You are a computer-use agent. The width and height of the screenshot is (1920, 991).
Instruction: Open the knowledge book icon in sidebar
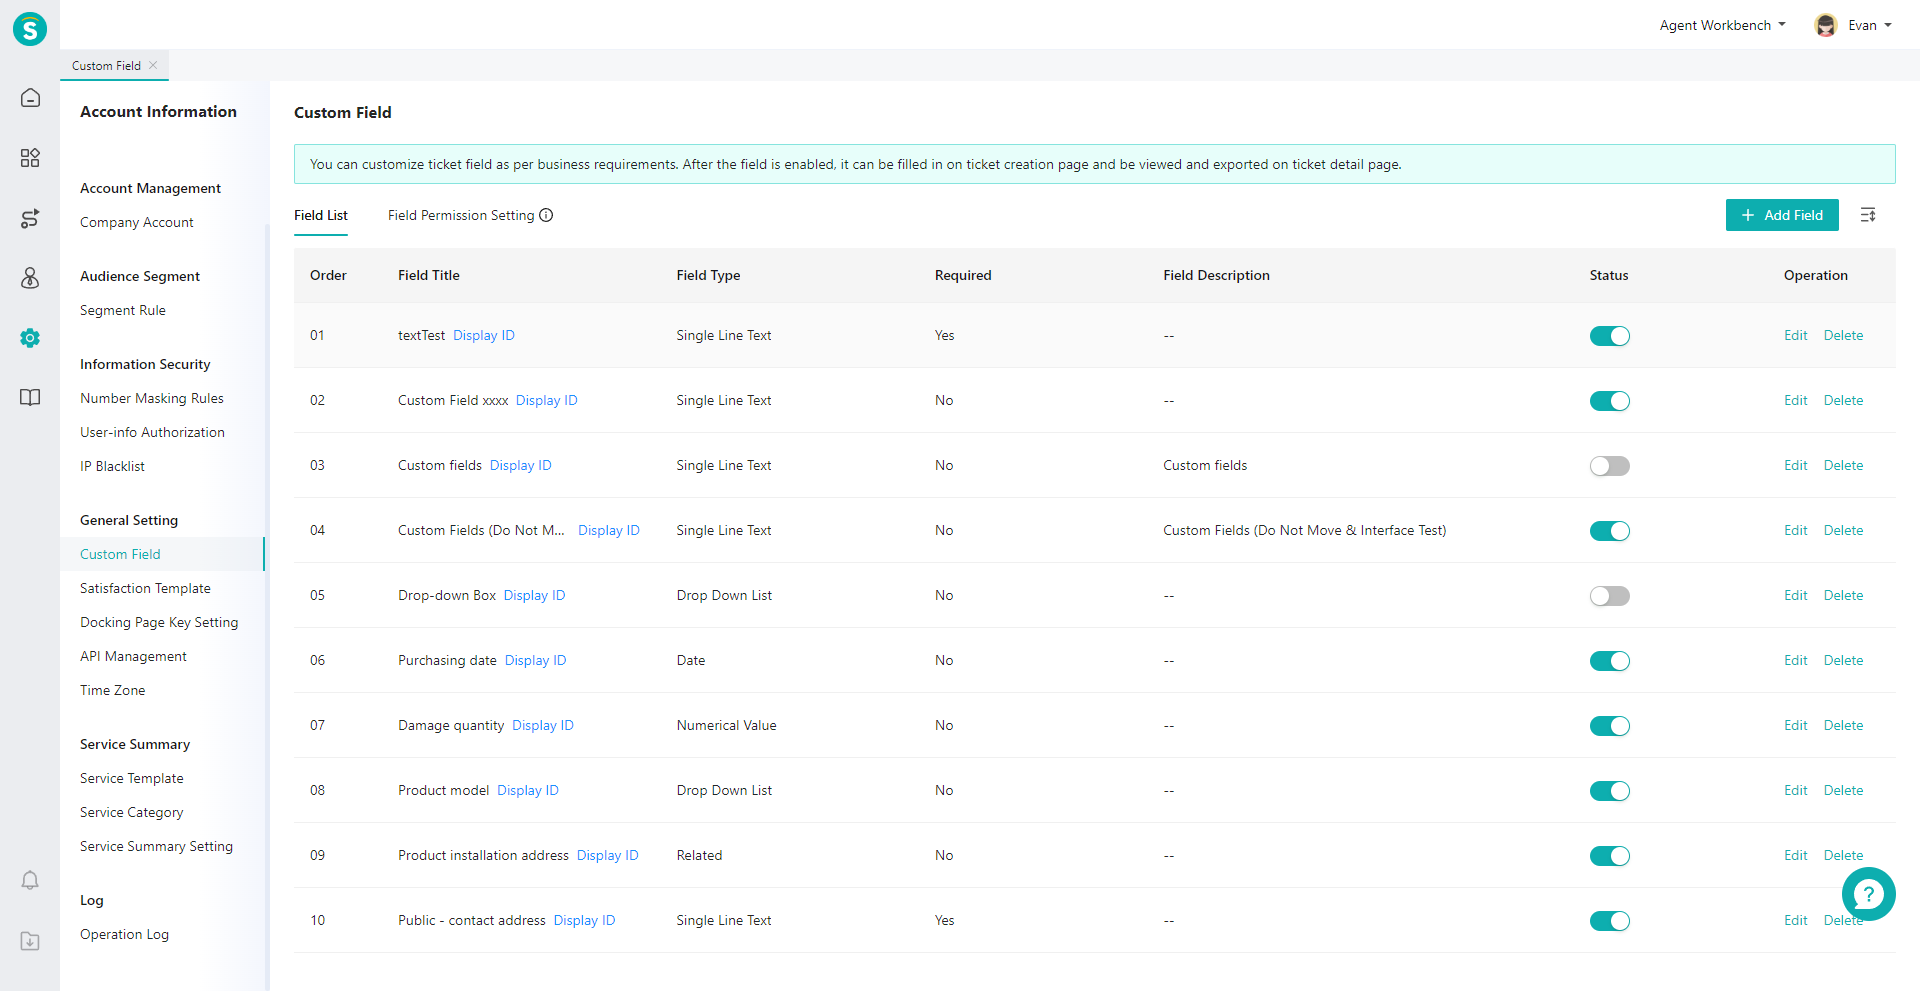tap(30, 397)
